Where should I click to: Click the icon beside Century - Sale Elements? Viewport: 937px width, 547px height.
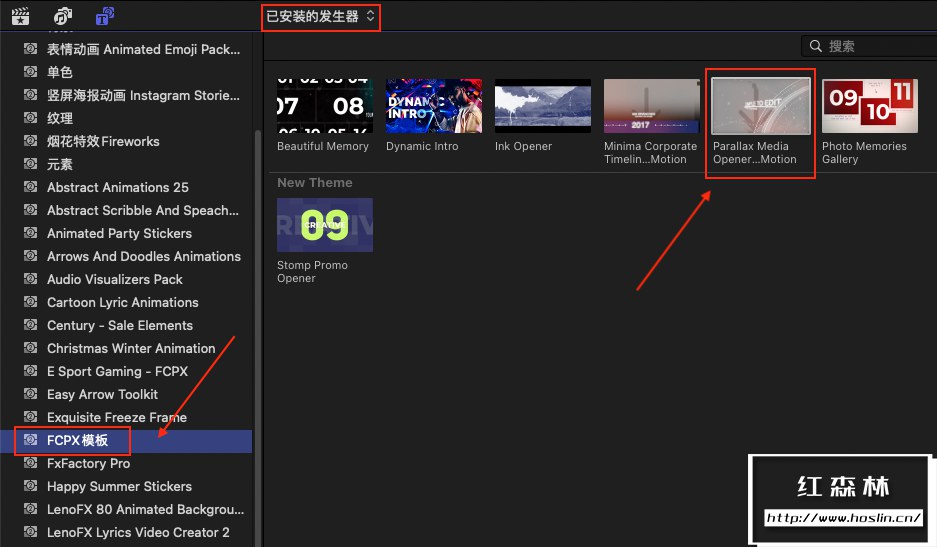[30, 325]
